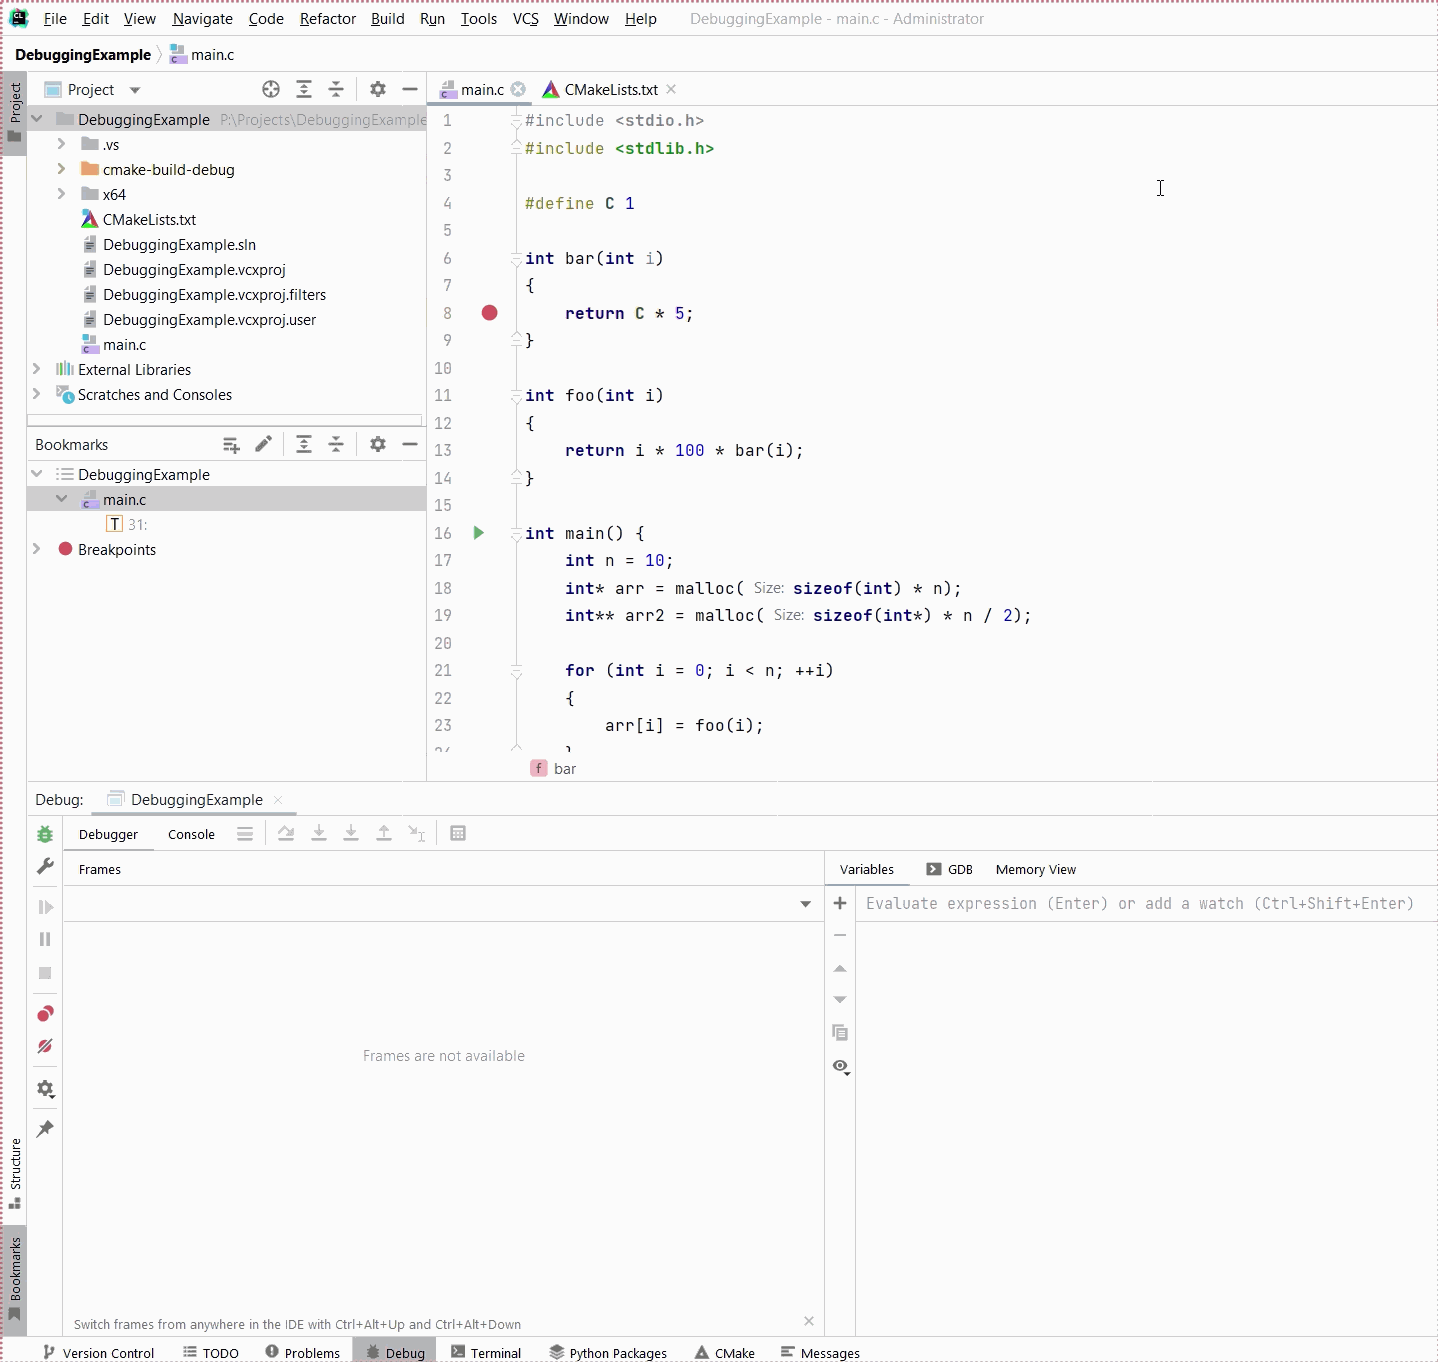
Task: Open the Refactor menu
Action: pyautogui.click(x=327, y=19)
